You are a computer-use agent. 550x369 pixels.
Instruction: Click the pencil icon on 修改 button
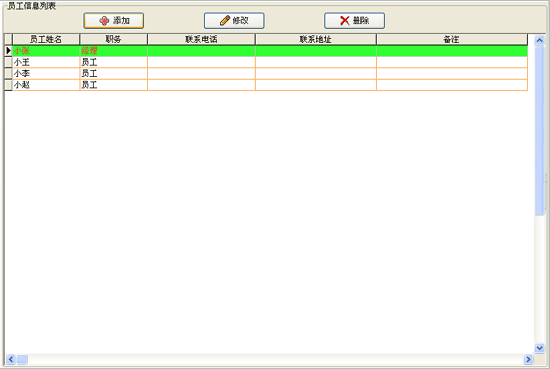click(x=225, y=21)
